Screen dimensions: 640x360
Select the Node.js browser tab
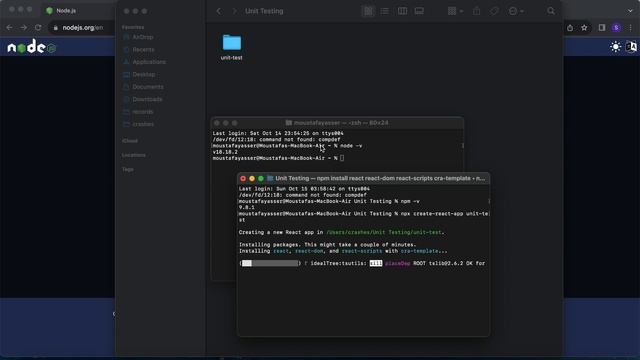click(x=66, y=11)
